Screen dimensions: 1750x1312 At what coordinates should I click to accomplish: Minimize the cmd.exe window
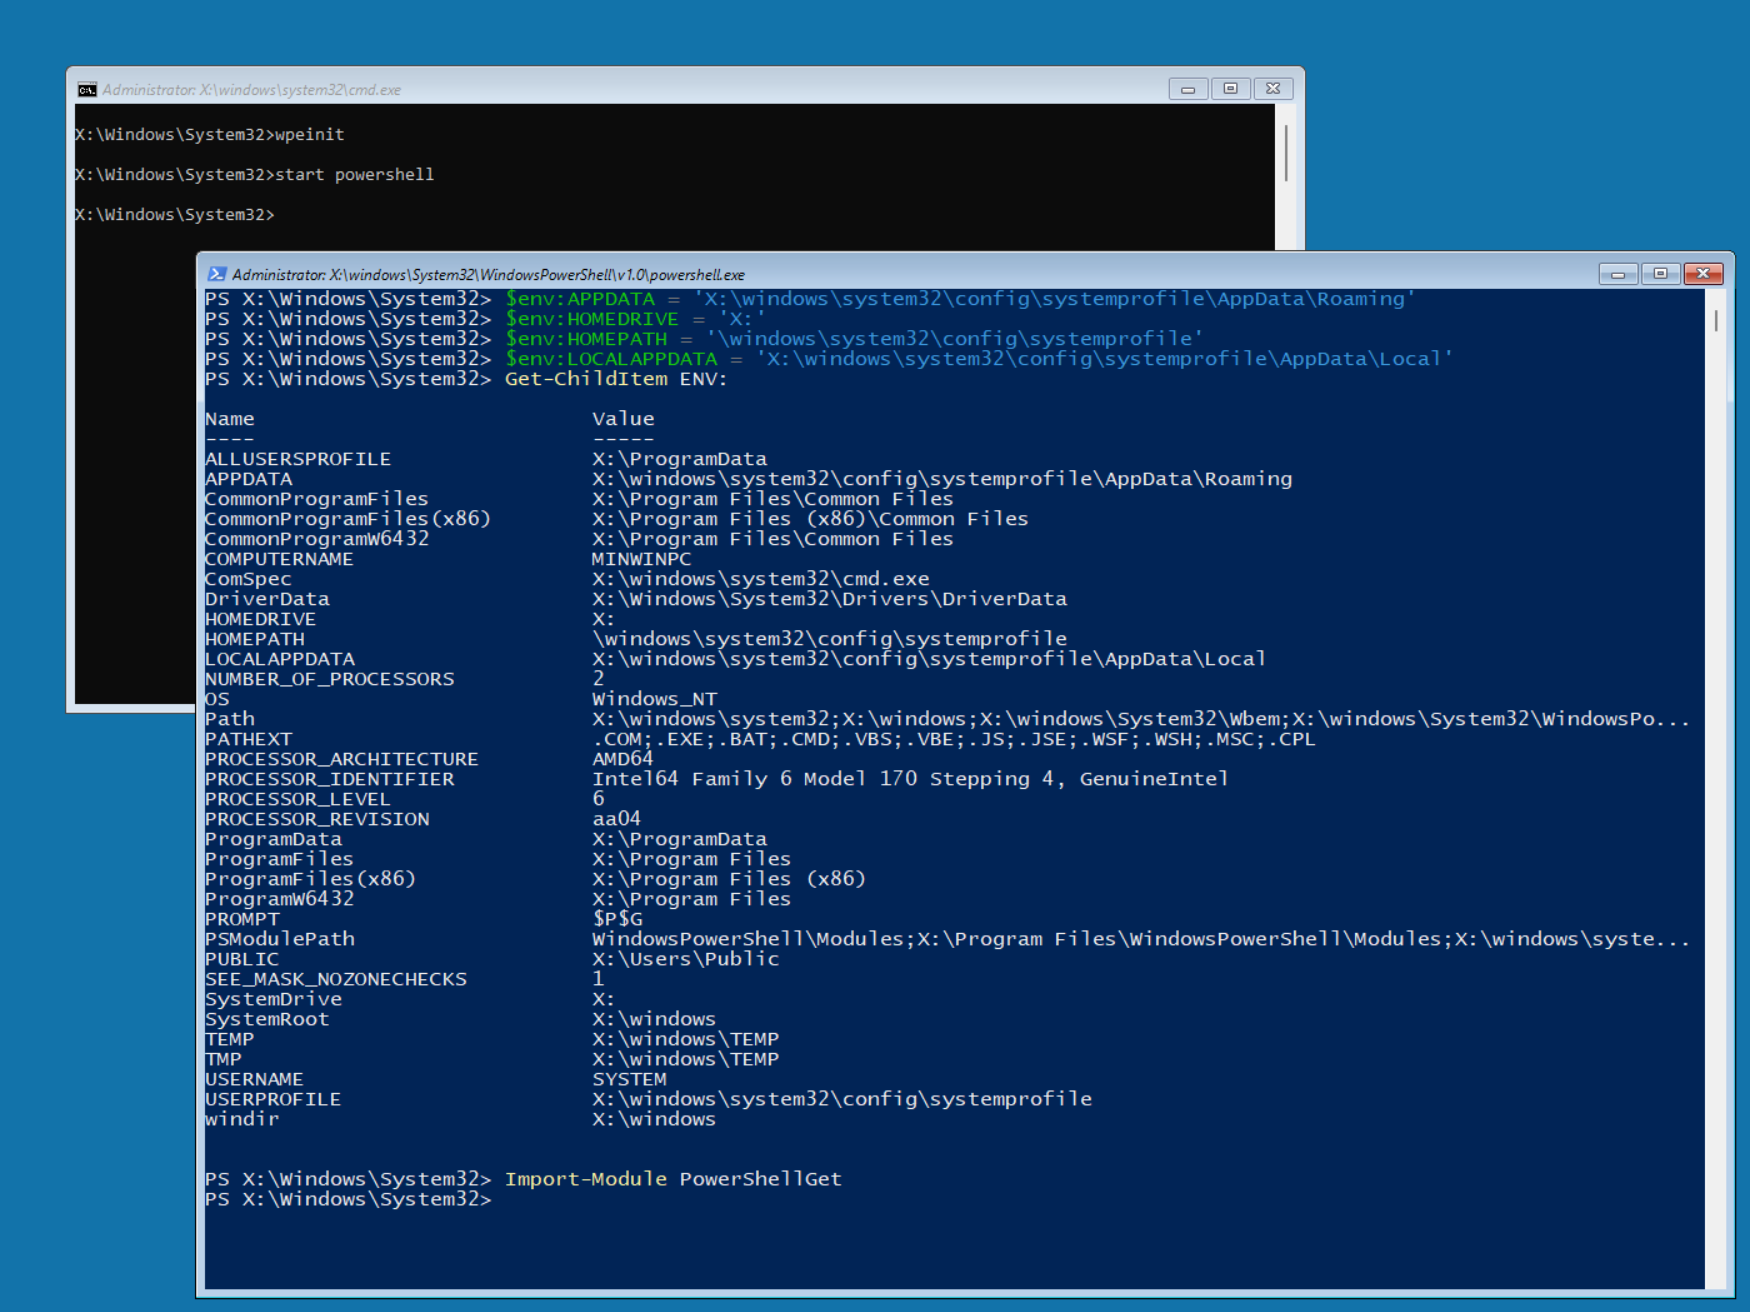click(1188, 89)
